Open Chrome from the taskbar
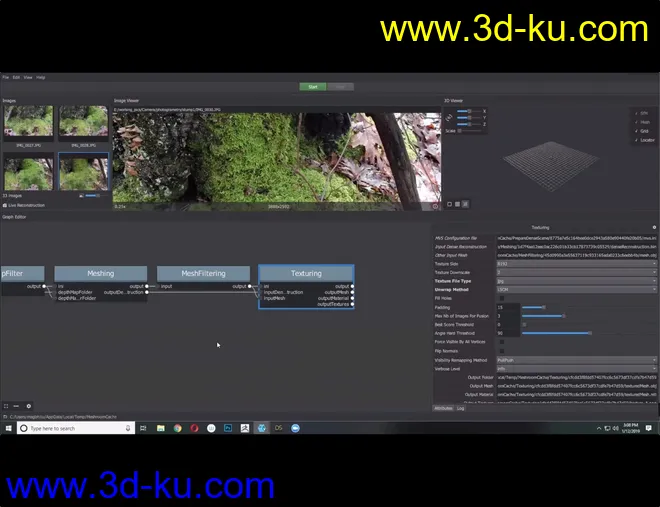Screen dimensions: 660x507 177,428
